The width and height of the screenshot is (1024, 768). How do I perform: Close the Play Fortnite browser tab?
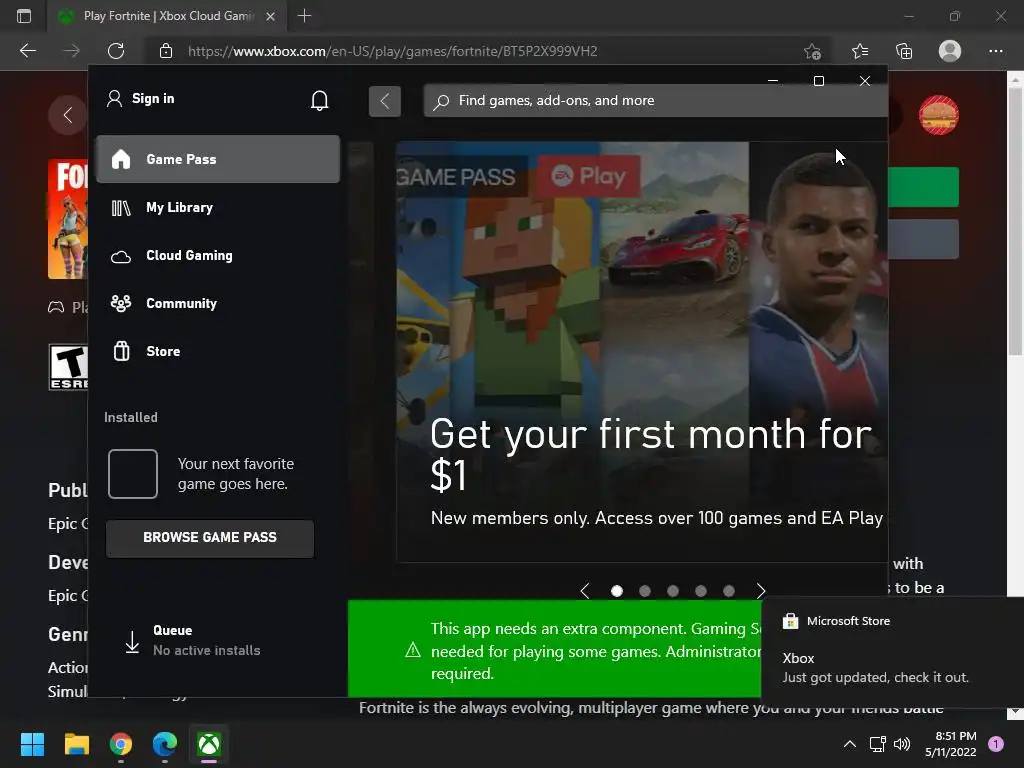point(270,16)
